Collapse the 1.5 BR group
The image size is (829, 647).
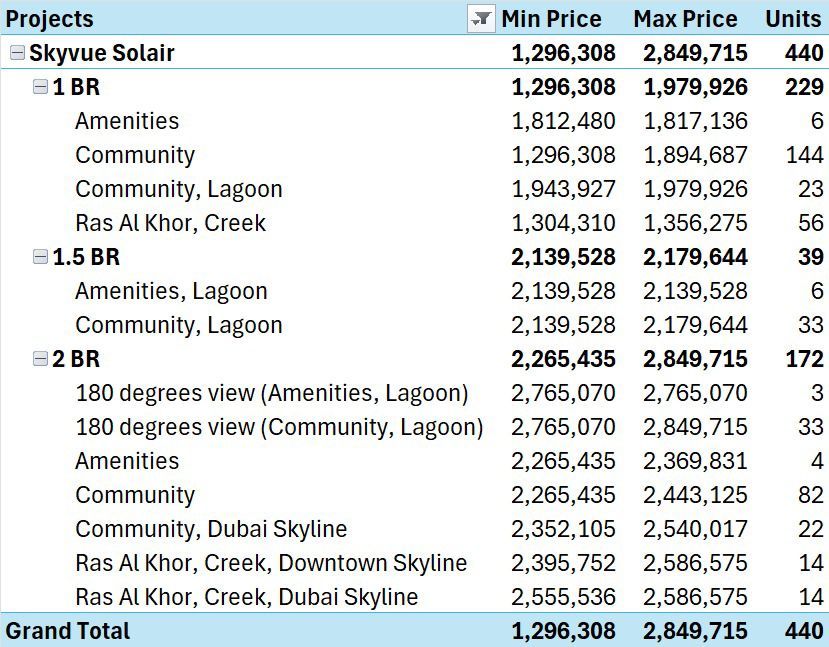point(40,257)
